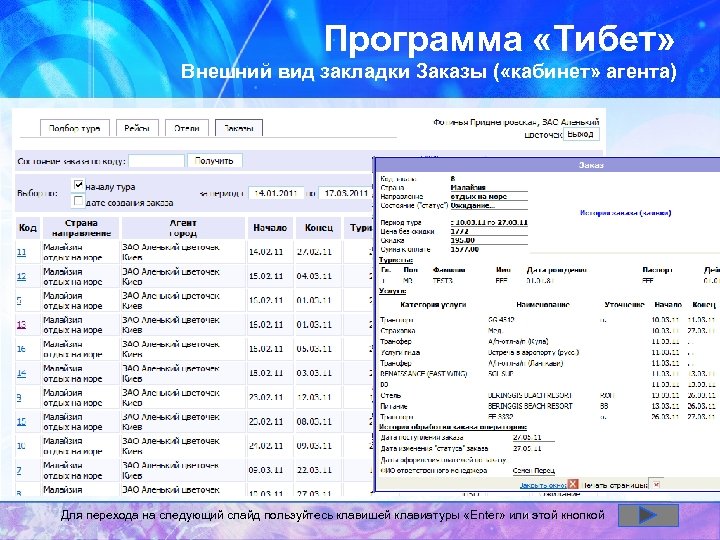Image resolution: width=720 pixels, height=540 pixels.
Task: Click the red close-window X icon in Заказ popup
Action: coord(573,484)
